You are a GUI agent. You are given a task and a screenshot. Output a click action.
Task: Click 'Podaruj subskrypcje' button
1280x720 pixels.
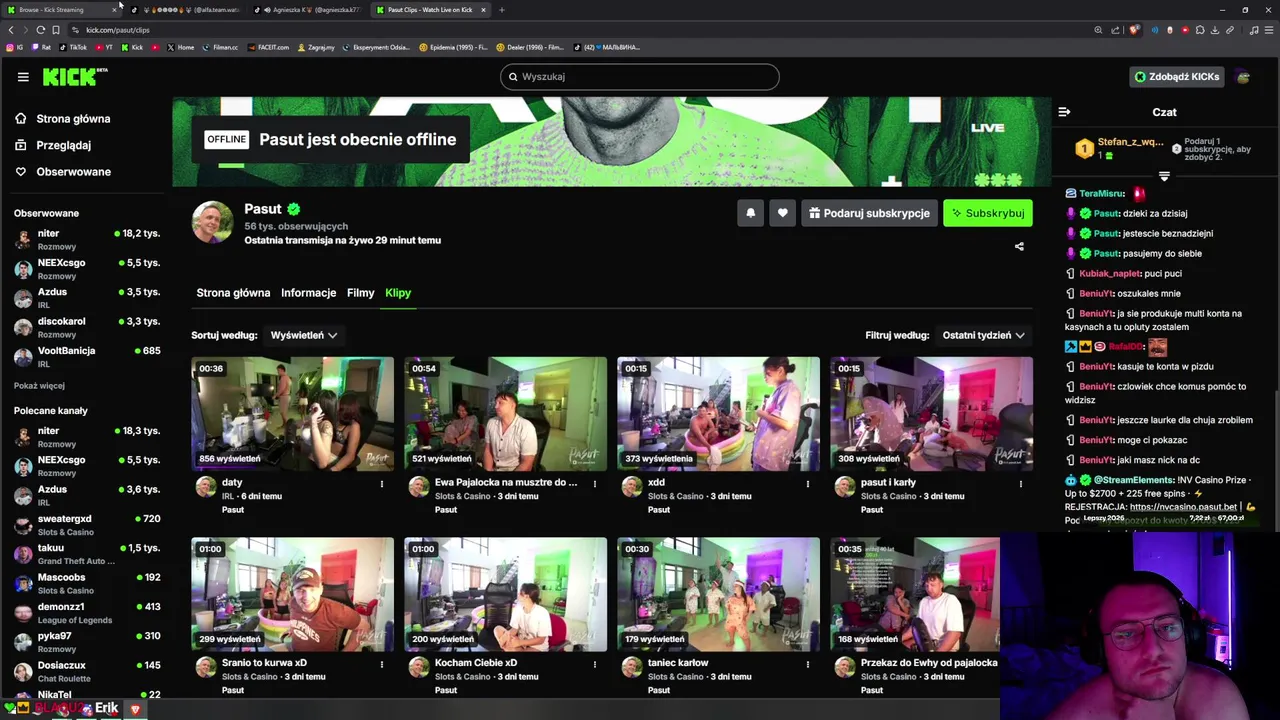point(869,213)
